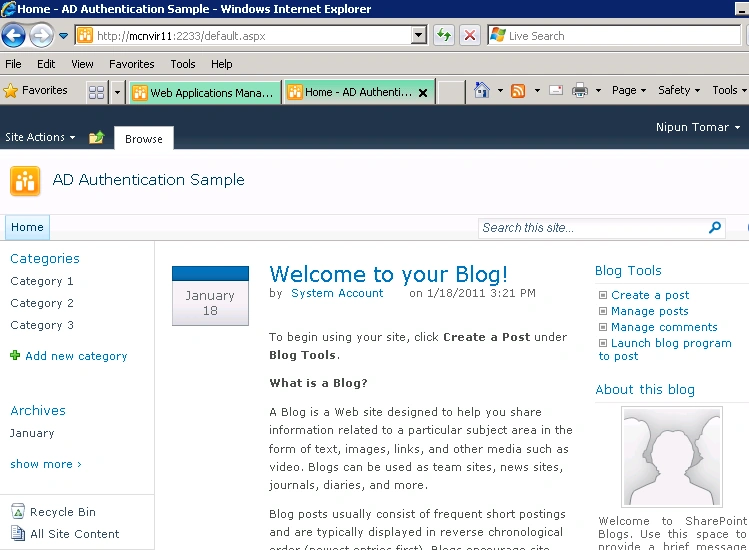Open the All Site Content link
The image size is (749, 550).
(x=75, y=534)
